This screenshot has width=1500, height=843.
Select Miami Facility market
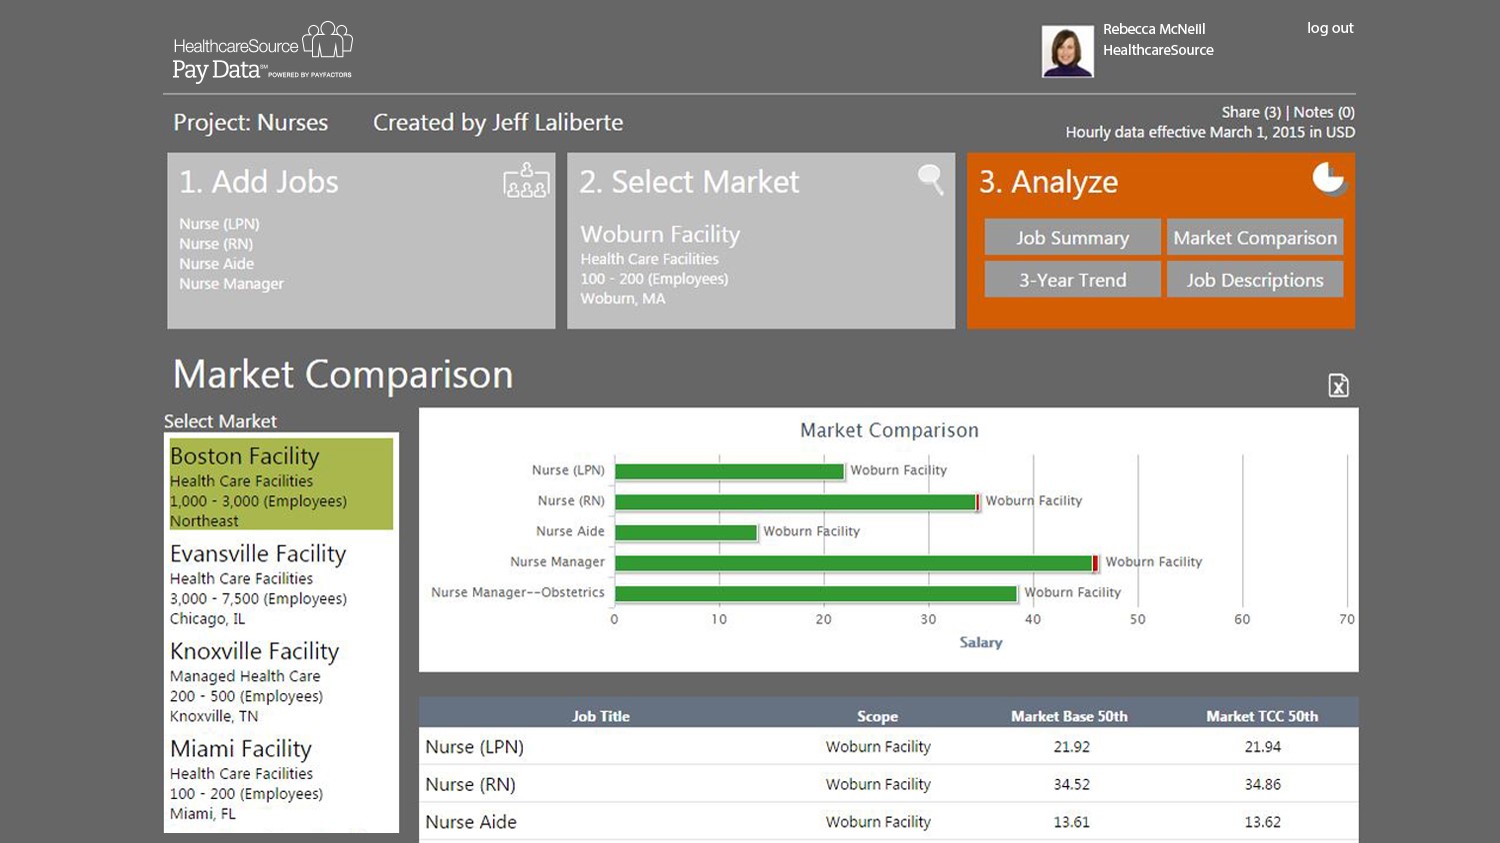(281, 780)
